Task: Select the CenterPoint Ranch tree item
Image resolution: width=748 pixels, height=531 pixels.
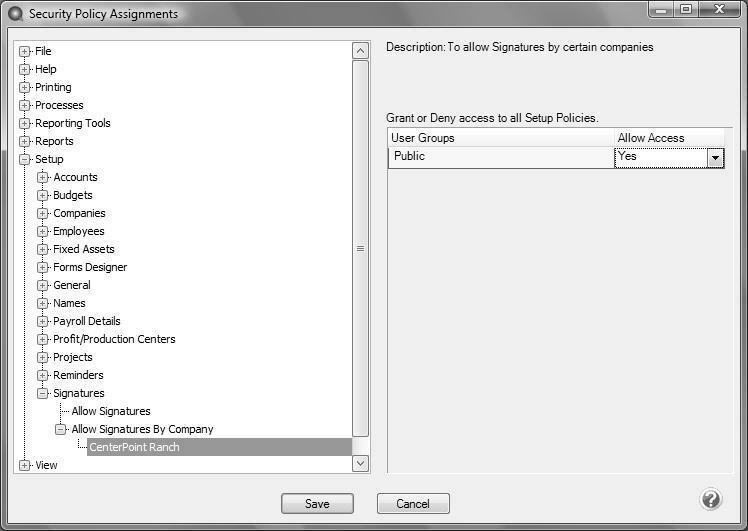Action: click(134, 447)
